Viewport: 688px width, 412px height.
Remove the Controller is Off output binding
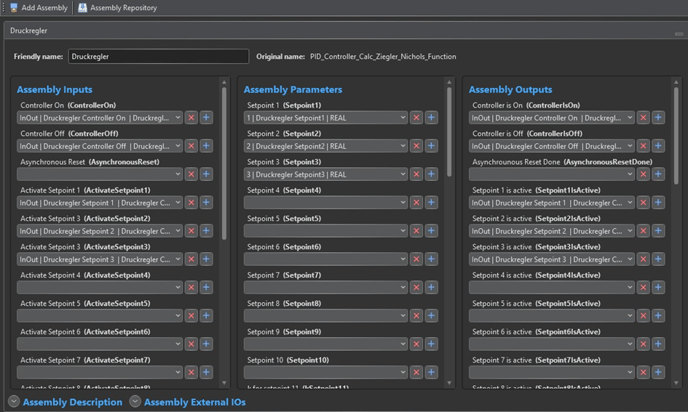643,146
